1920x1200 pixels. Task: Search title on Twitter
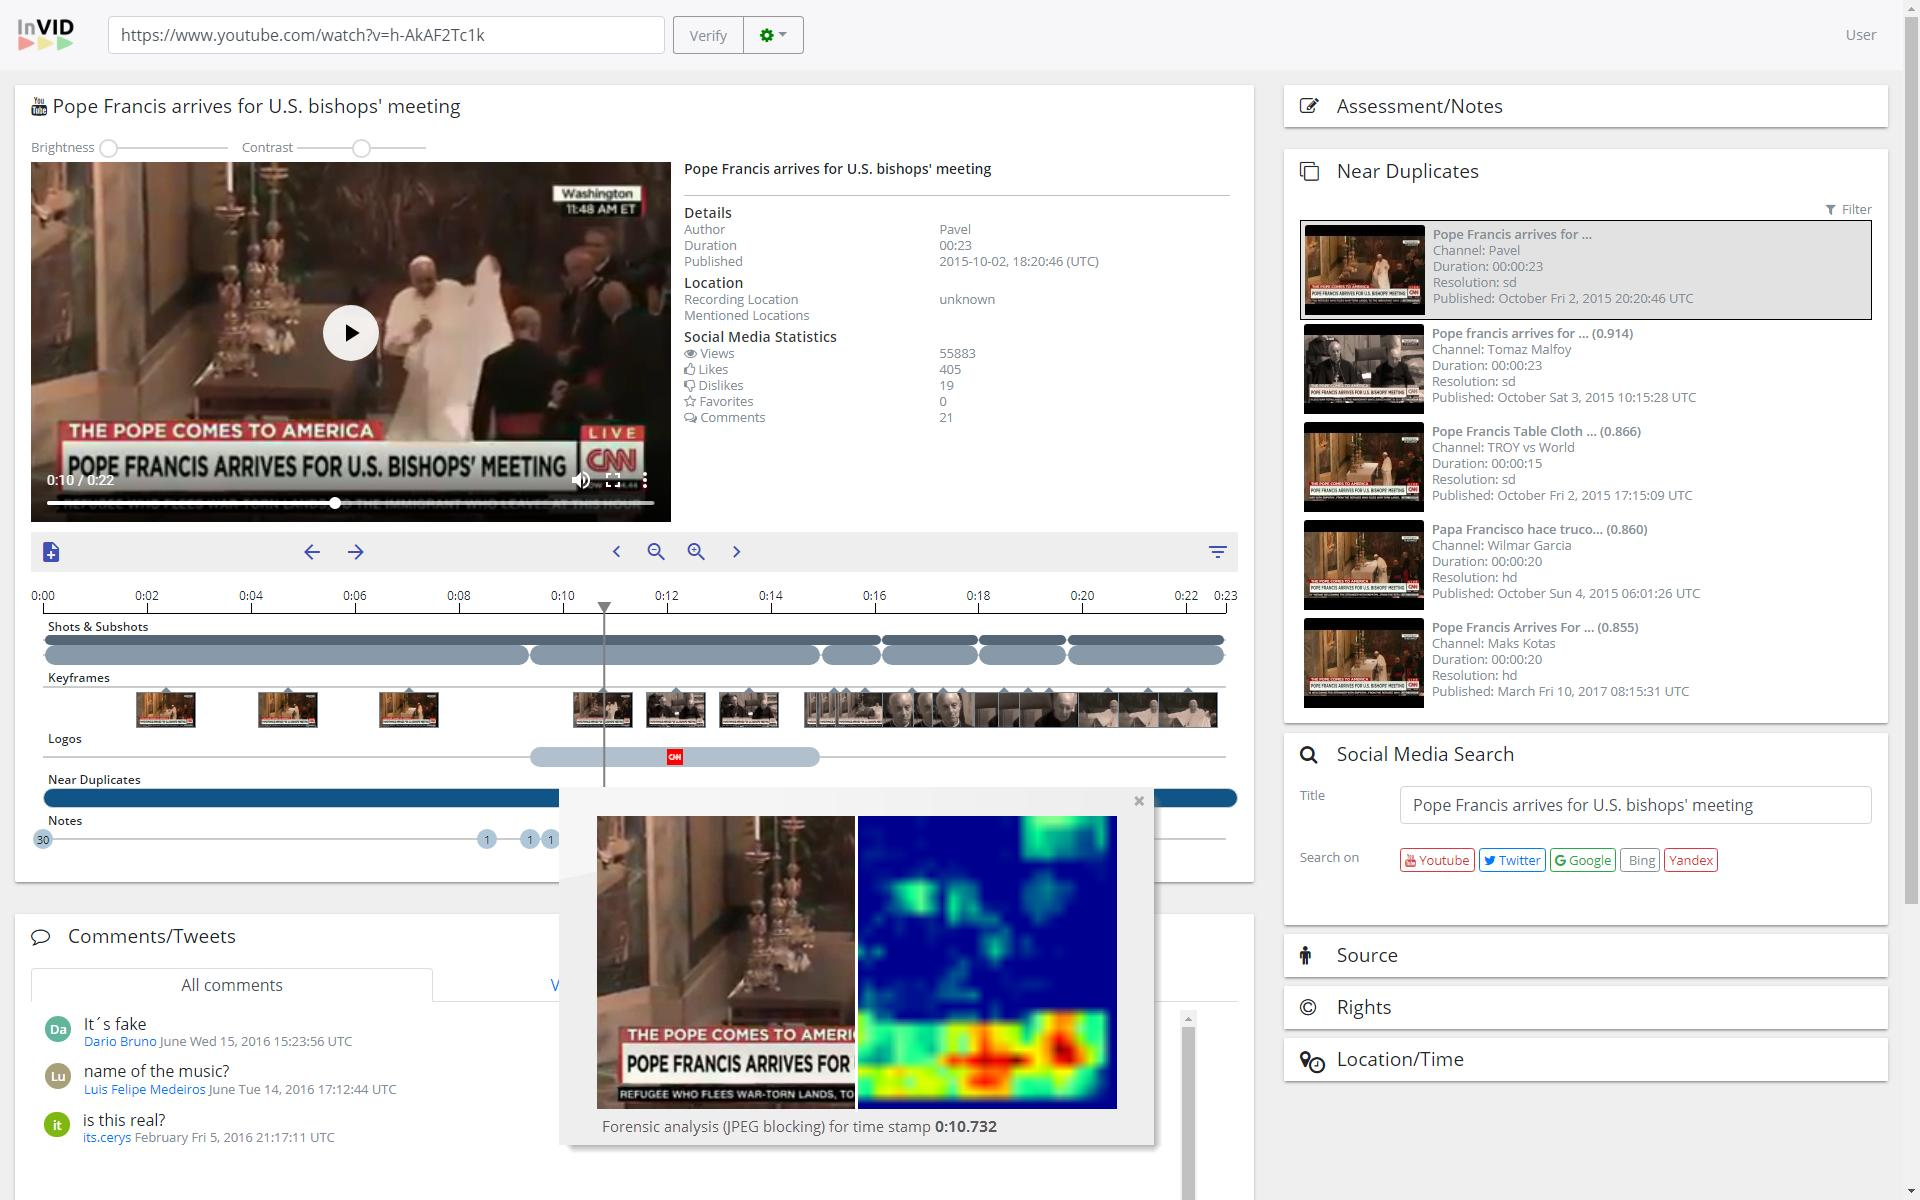click(x=1512, y=860)
